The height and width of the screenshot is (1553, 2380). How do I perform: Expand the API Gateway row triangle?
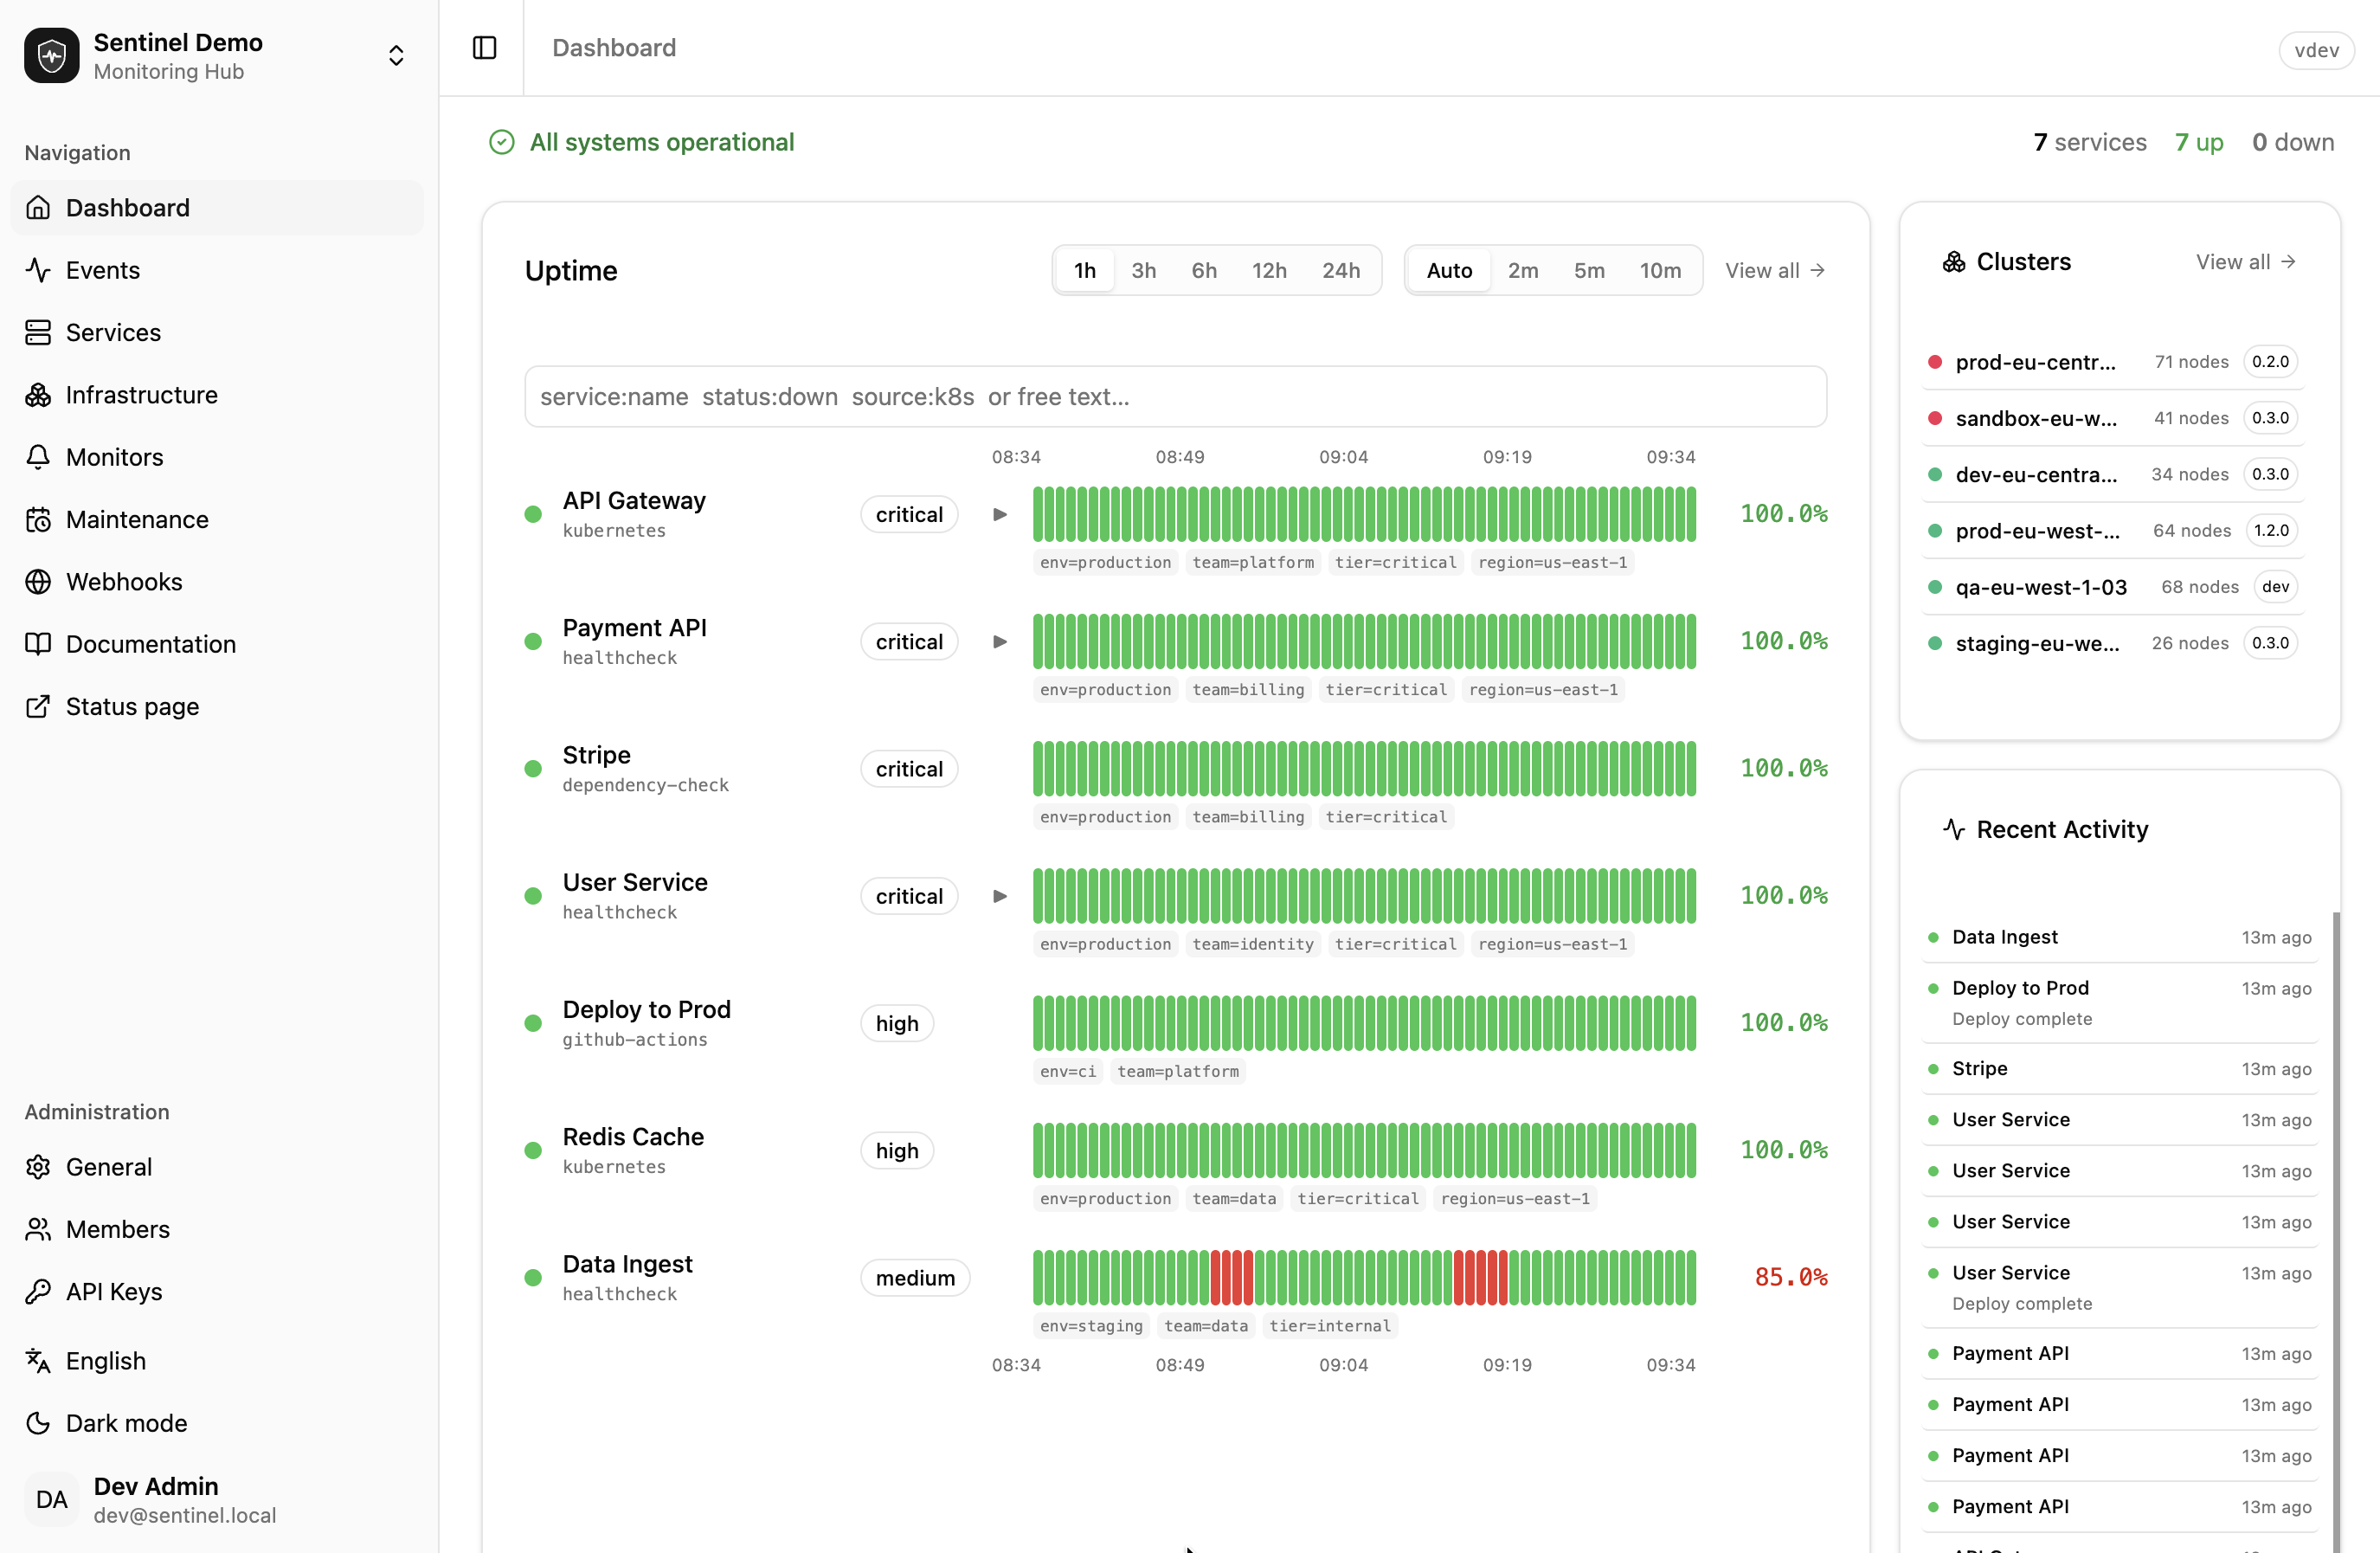[999, 514]
